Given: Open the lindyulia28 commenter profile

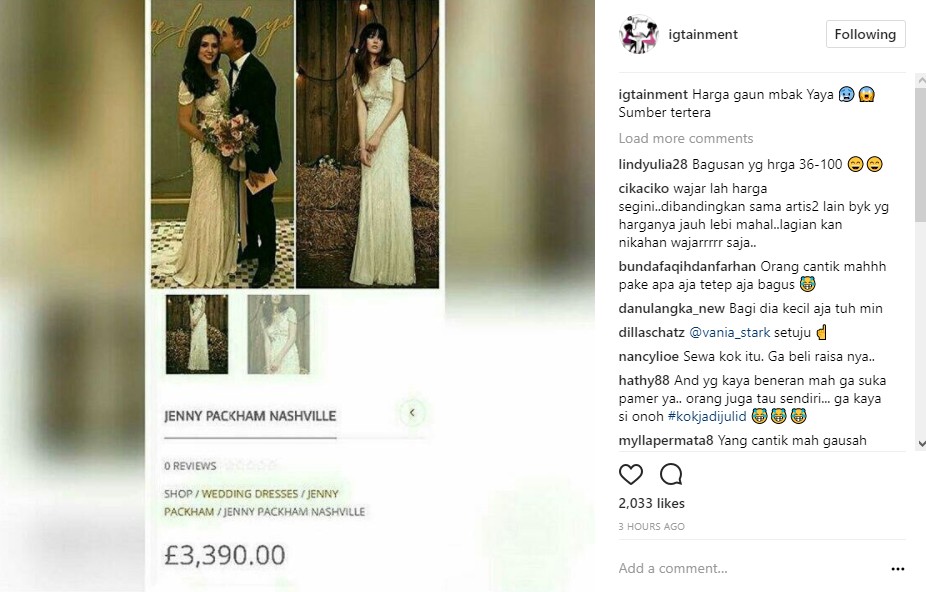Looking at the screenshot, I should point(653,164).
